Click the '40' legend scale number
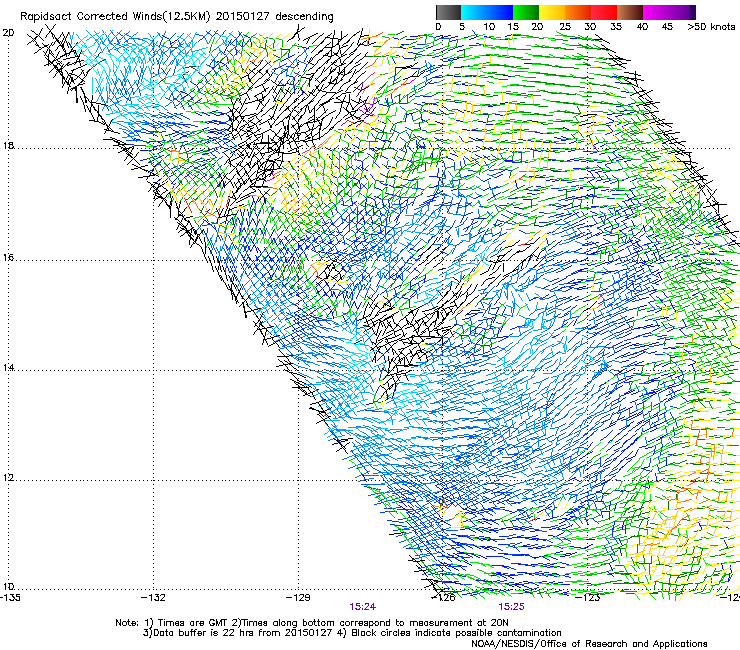740x650 pixels. 642,27
